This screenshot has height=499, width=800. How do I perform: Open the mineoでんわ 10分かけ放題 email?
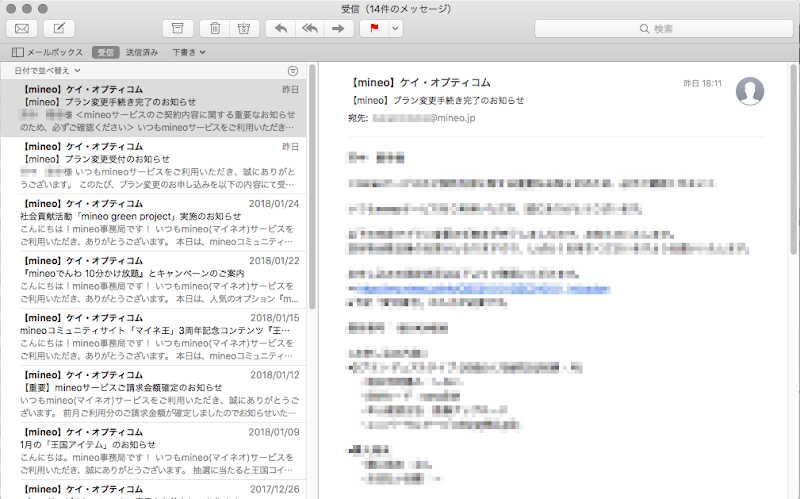(153, 280)
